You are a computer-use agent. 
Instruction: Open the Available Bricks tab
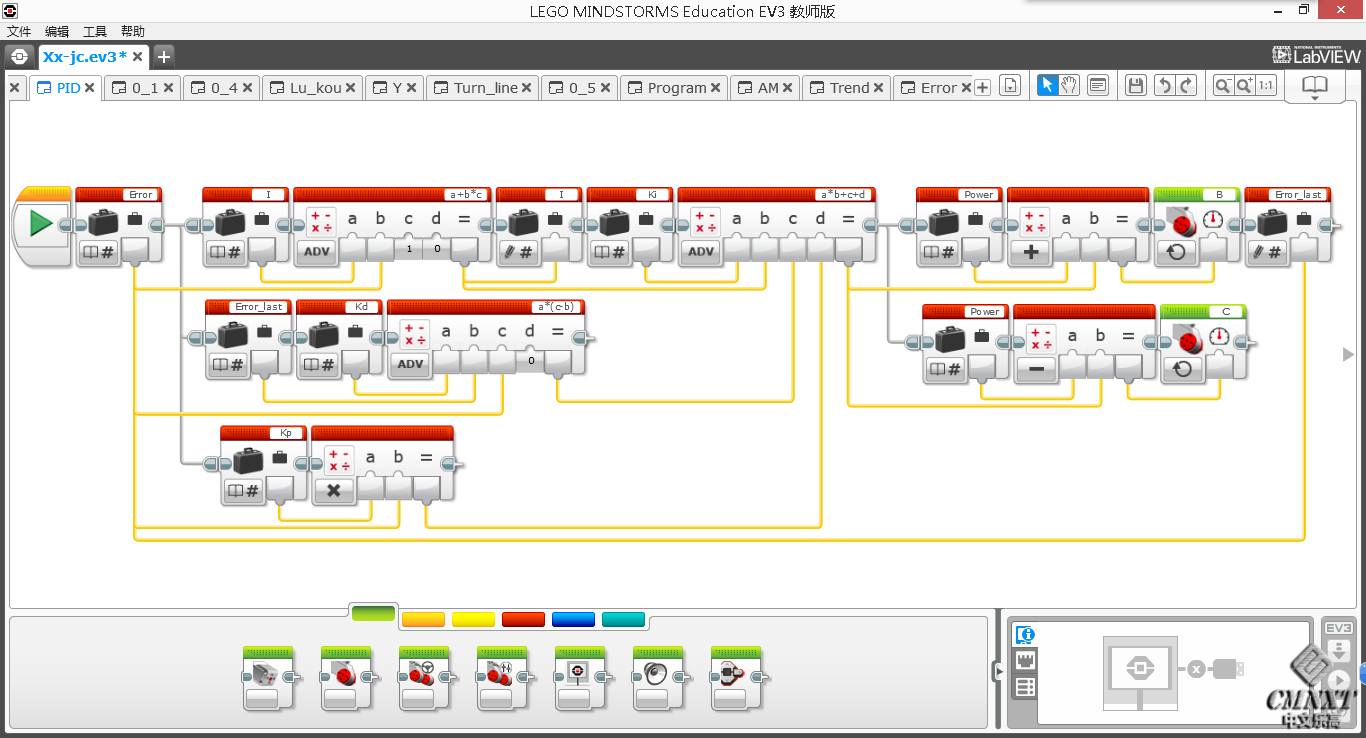1025,687
